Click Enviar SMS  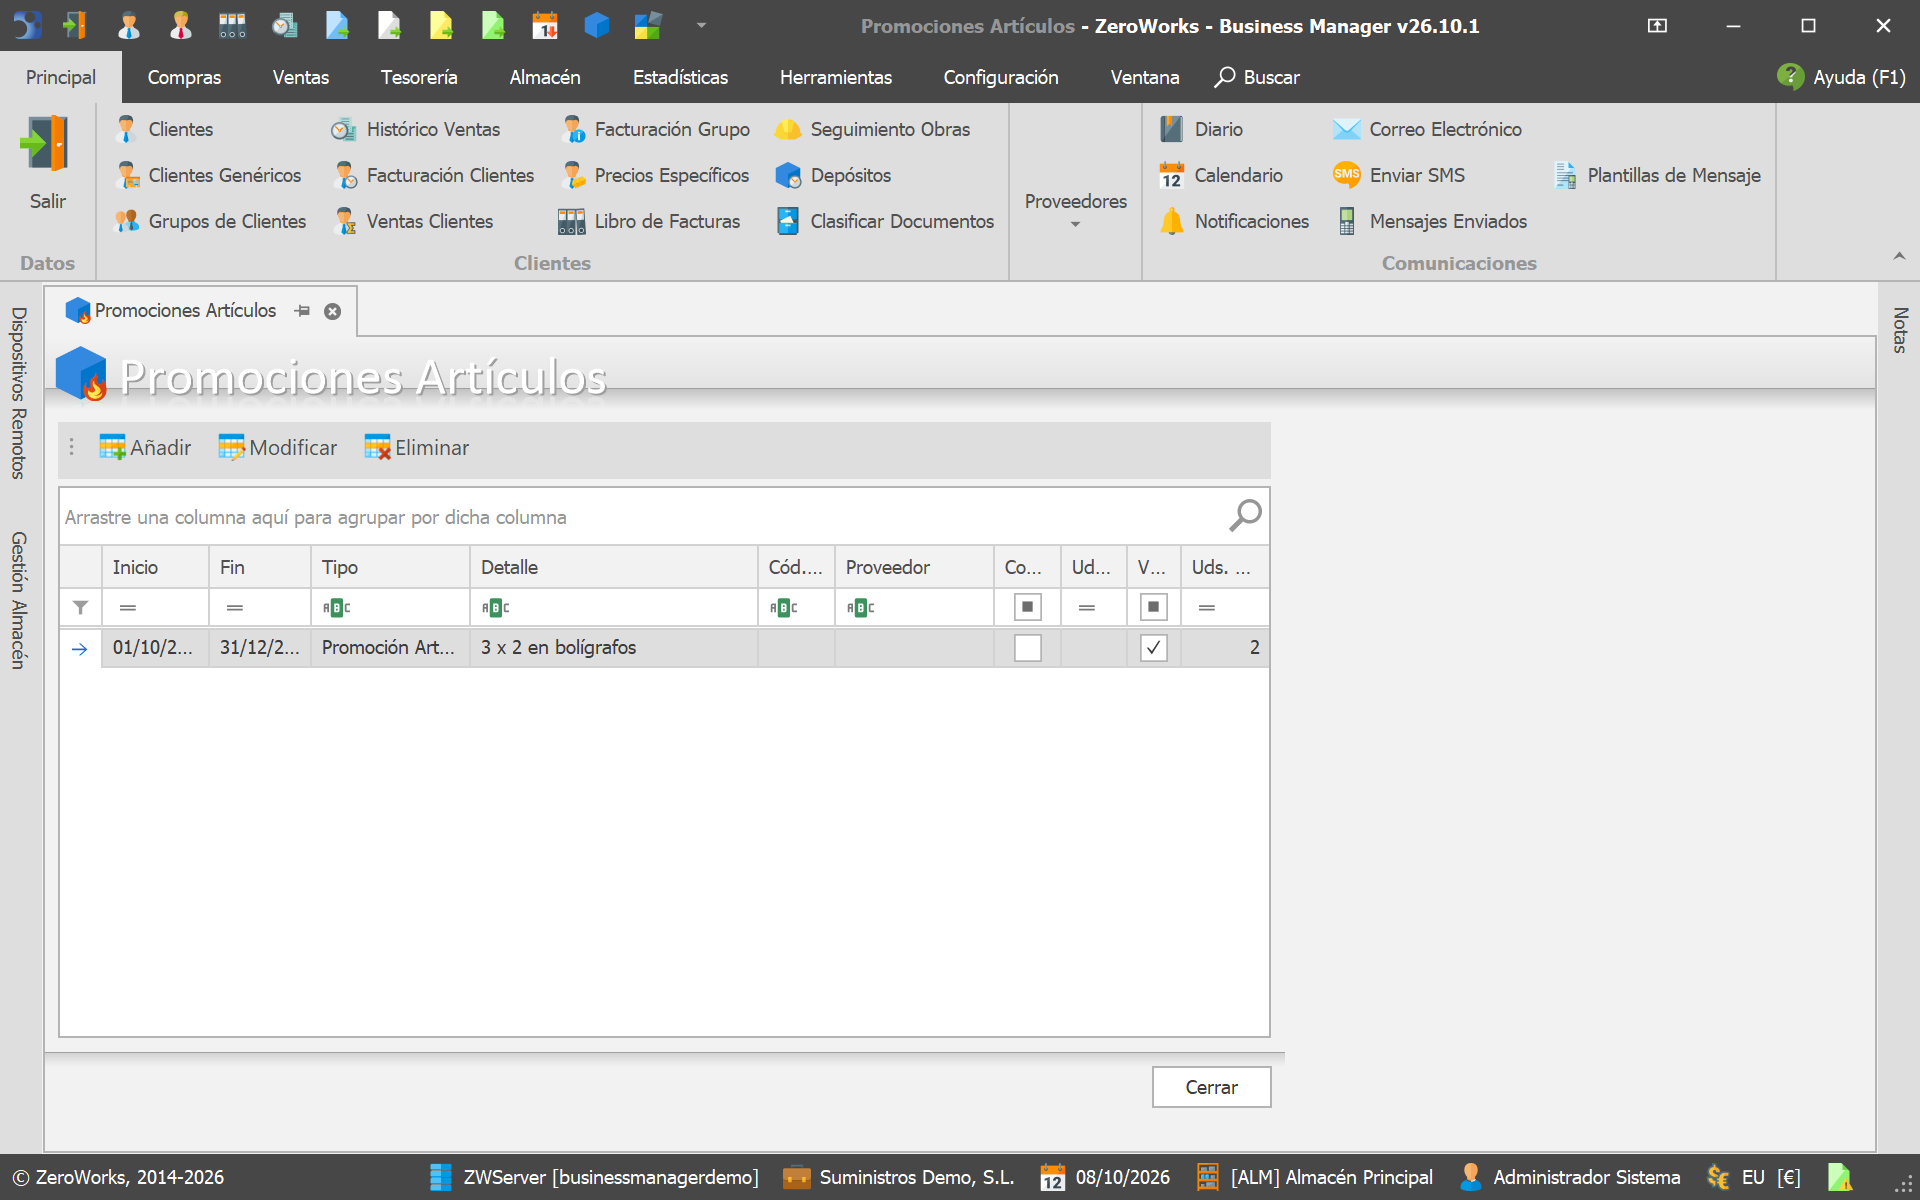tap(1399, 175)
